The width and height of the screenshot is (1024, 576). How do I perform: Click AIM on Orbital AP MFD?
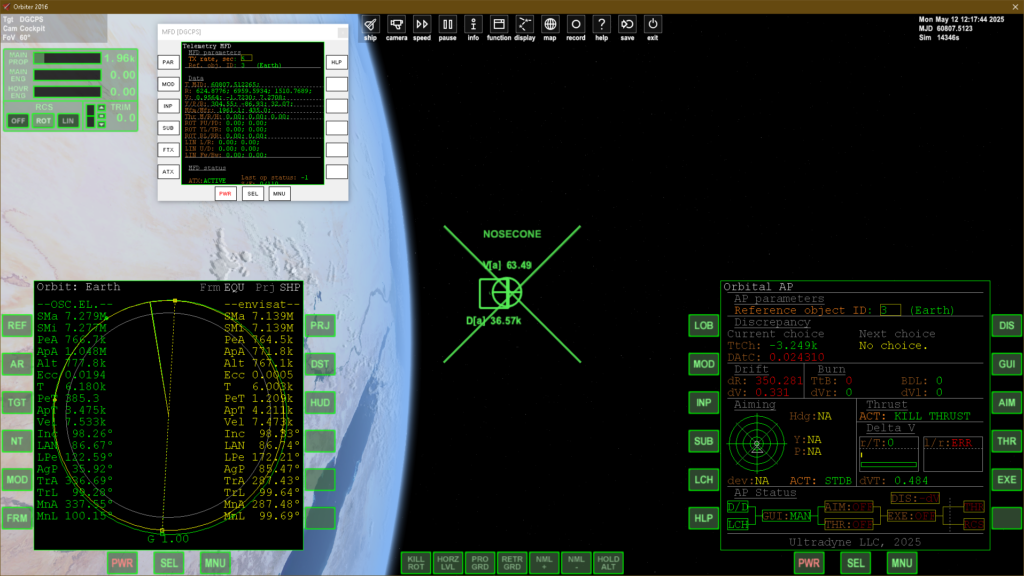[x=1006, y=402]
